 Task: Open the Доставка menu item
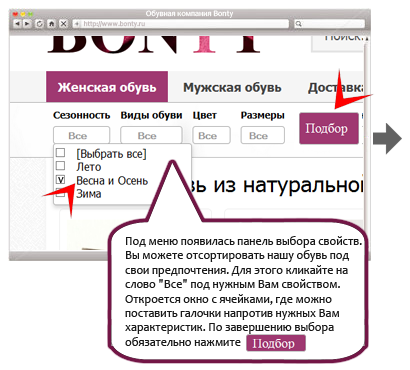(335, 87)
